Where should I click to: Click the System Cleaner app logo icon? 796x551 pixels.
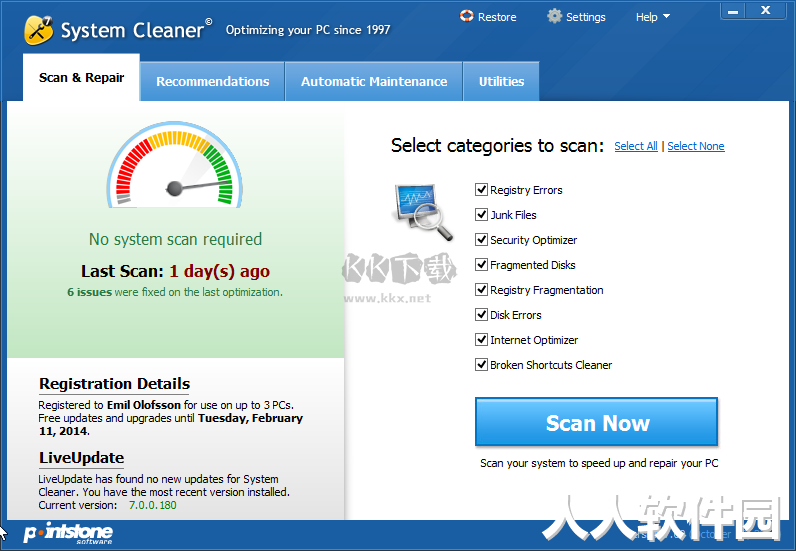coord(39,30)
